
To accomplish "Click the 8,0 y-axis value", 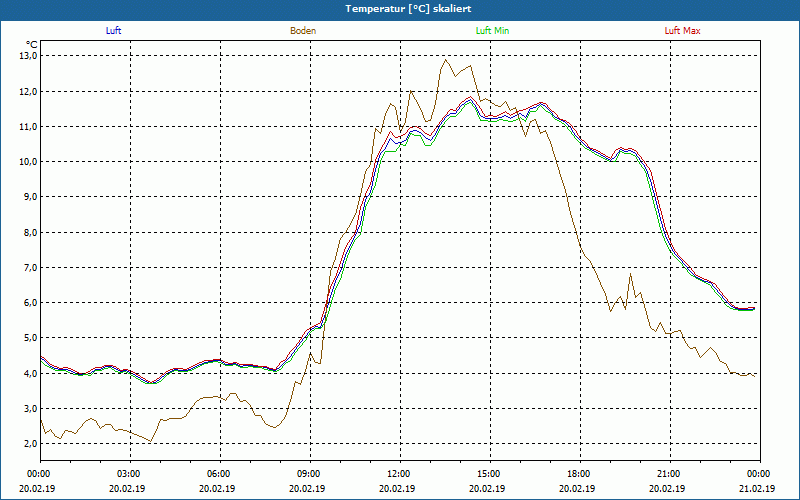I will point(30,233).
